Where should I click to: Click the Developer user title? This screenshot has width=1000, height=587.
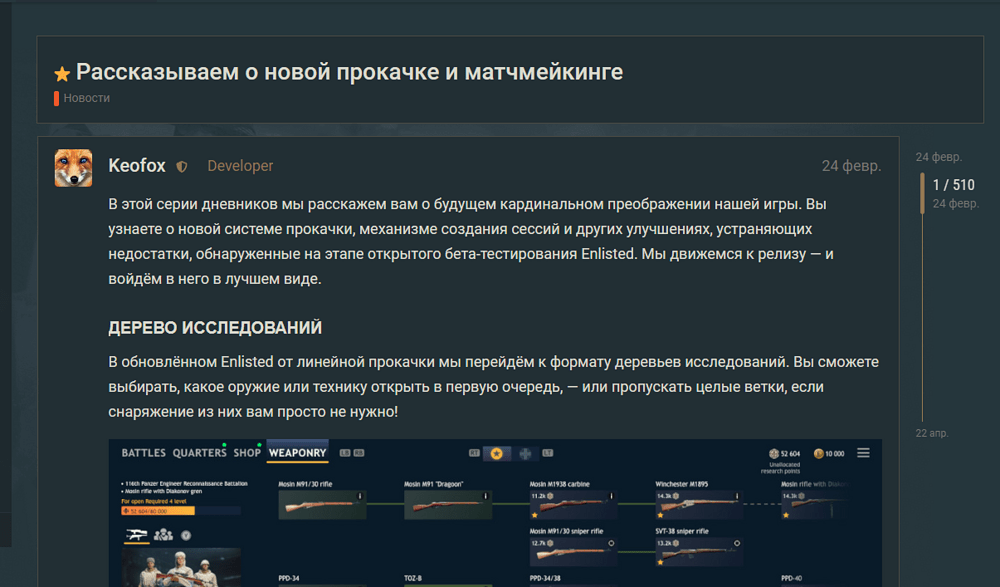click(240, 166)
